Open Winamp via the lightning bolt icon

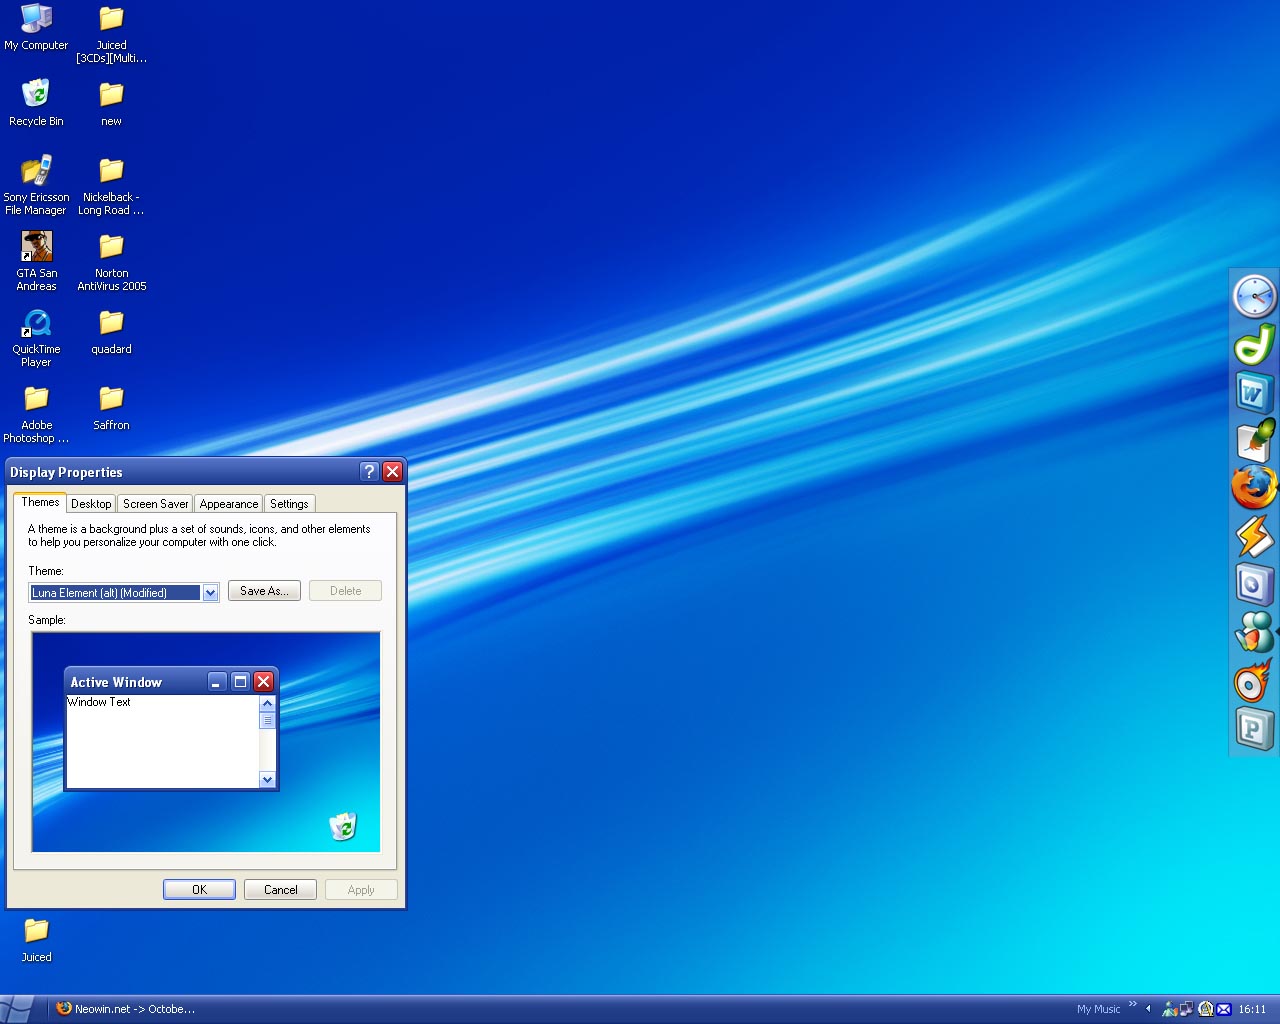(1255, 537)
